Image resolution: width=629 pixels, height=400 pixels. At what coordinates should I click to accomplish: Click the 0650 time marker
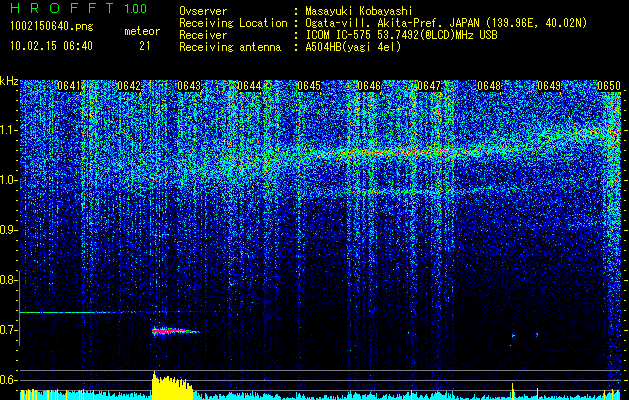click(x=609, y=86)
